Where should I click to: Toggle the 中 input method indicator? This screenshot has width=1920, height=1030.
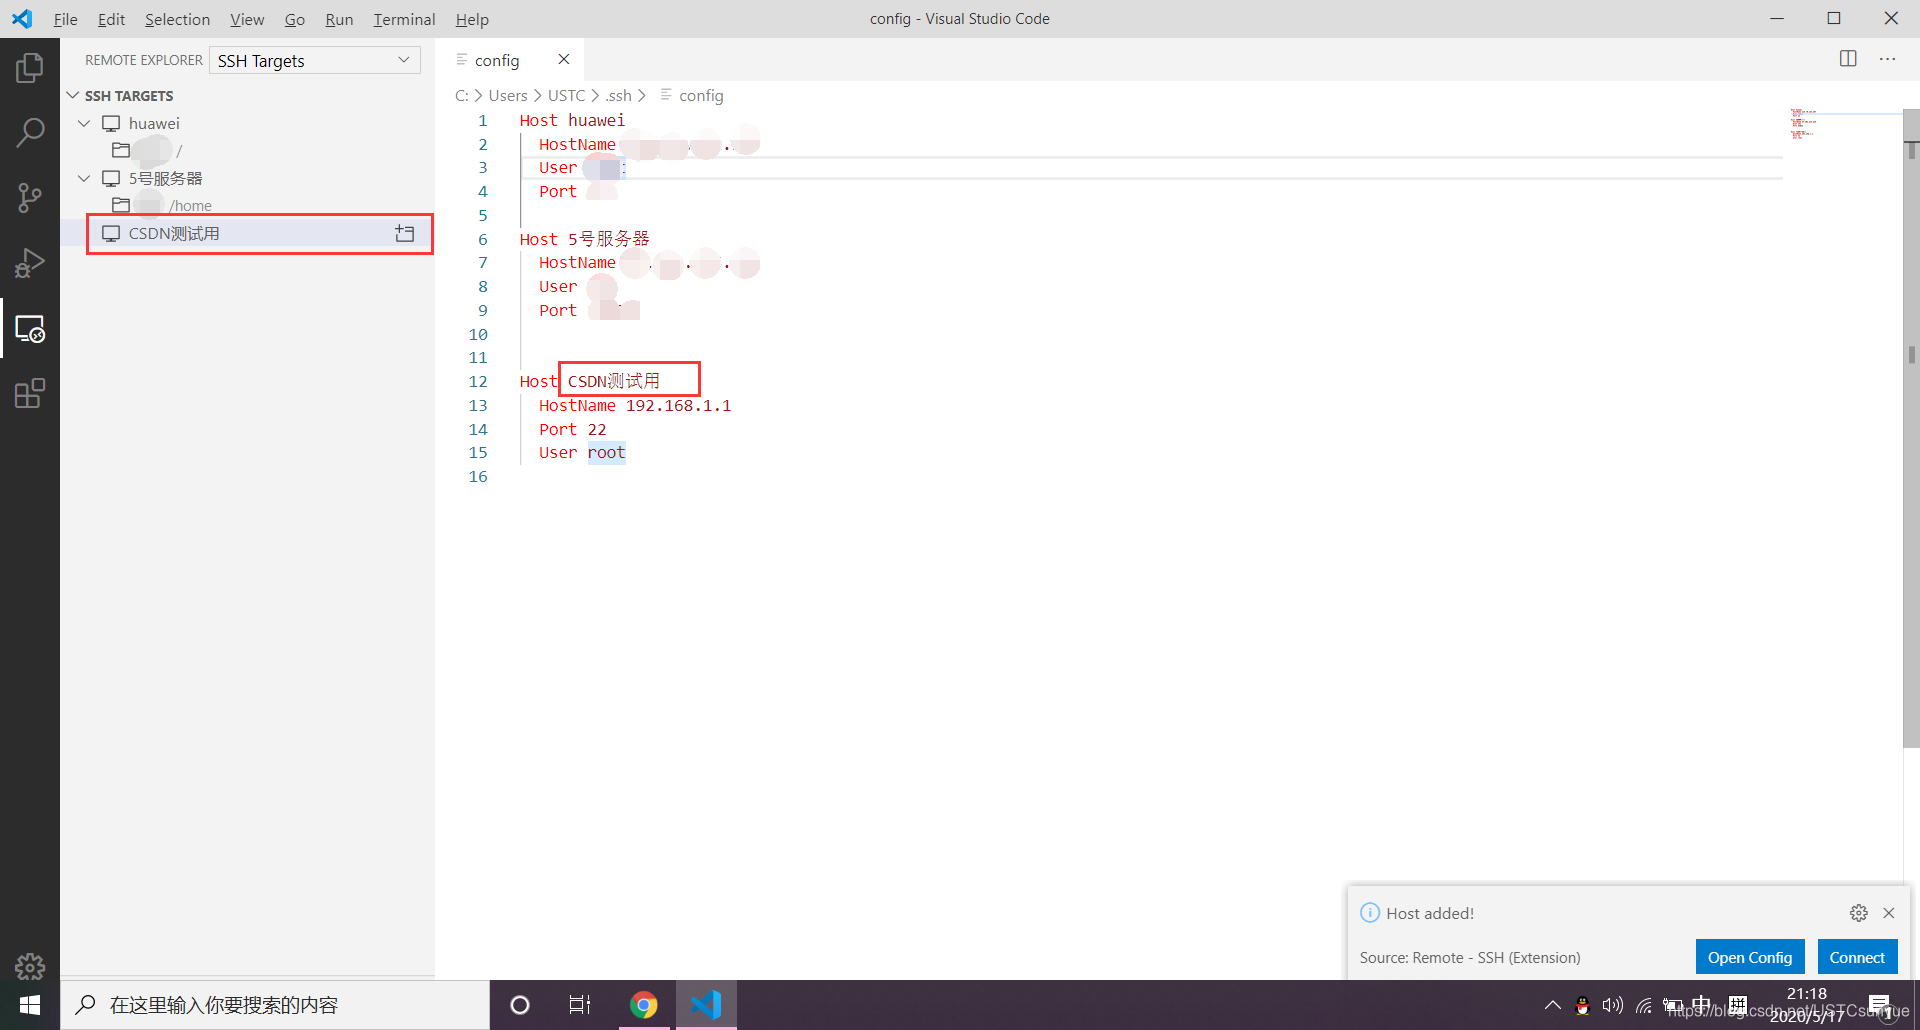click(1701, 1005)
